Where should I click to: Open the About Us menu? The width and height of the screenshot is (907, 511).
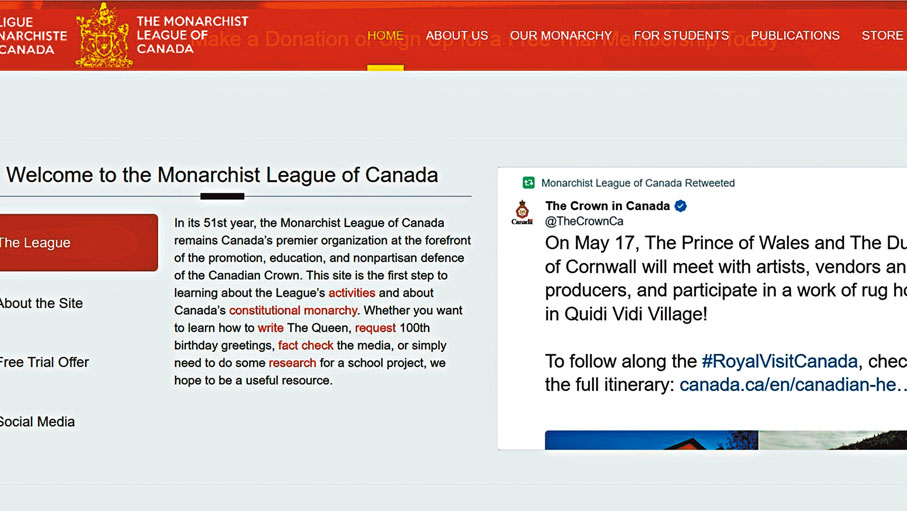click(457, 36)
